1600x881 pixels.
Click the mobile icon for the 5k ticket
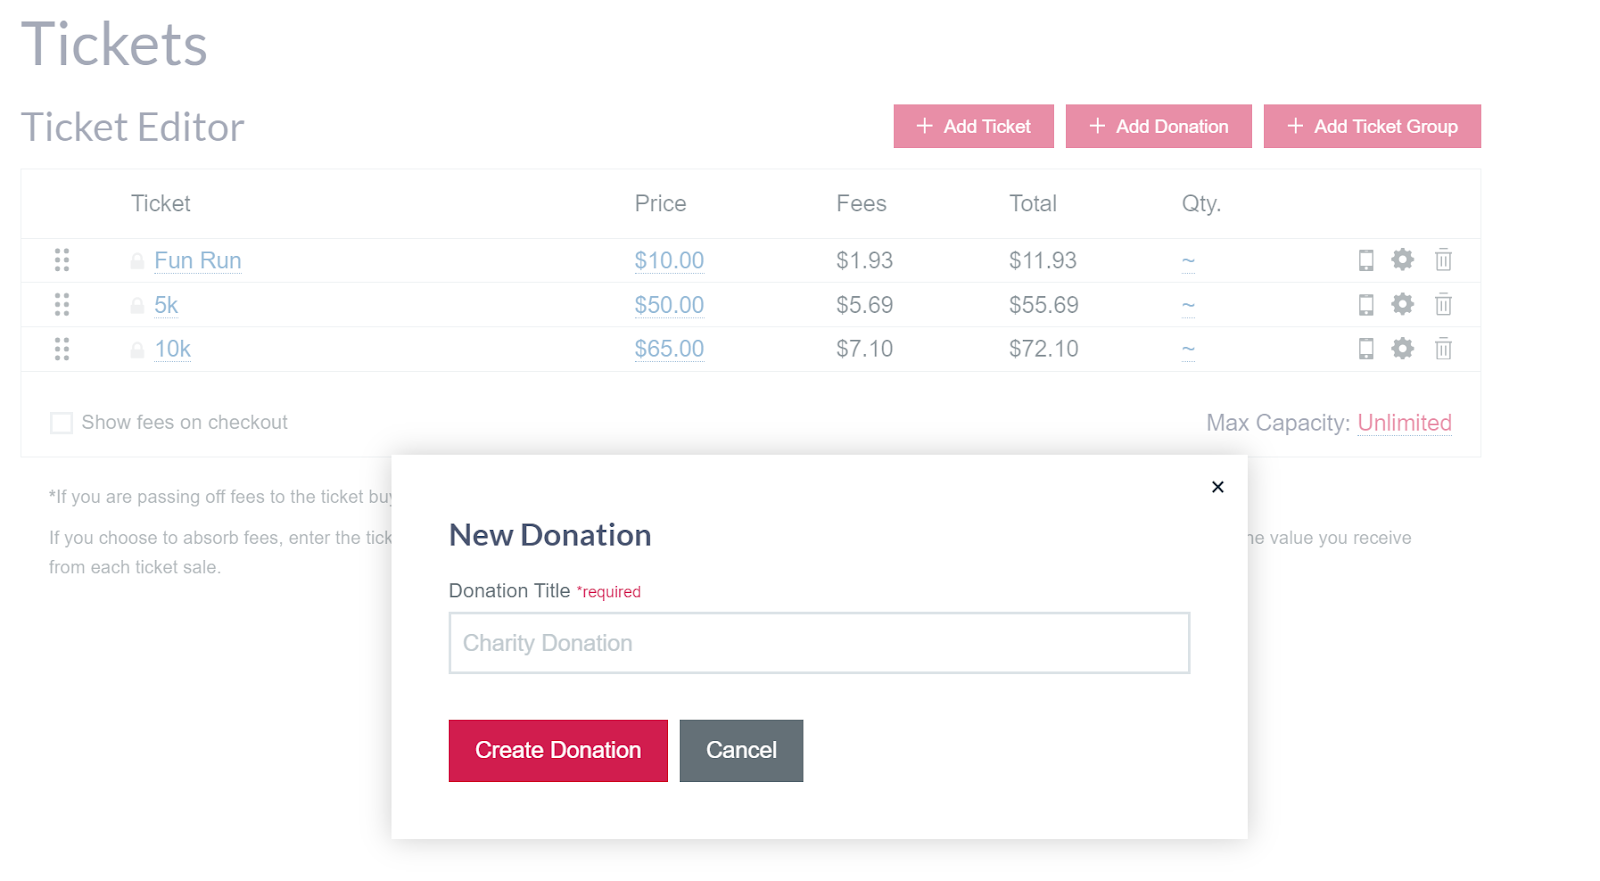(1366, 304)
